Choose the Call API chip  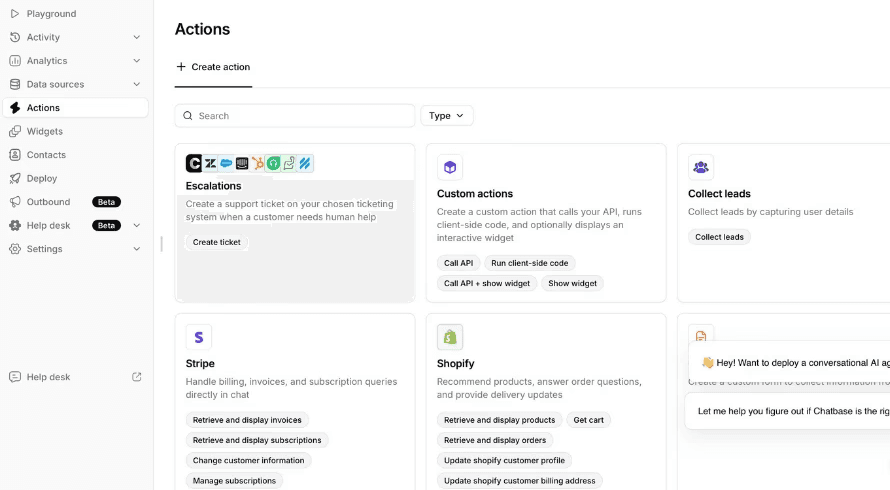(459, 263)
